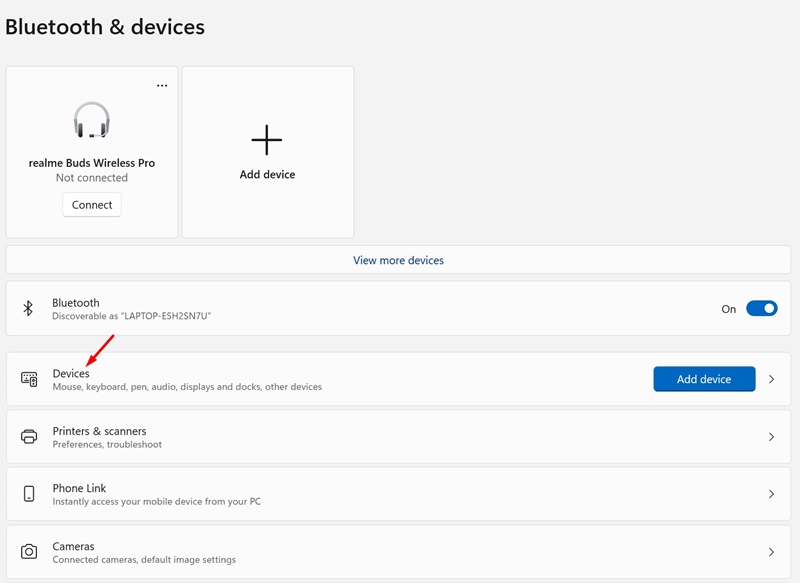Click the plus icon to add device

click(267, 140)
